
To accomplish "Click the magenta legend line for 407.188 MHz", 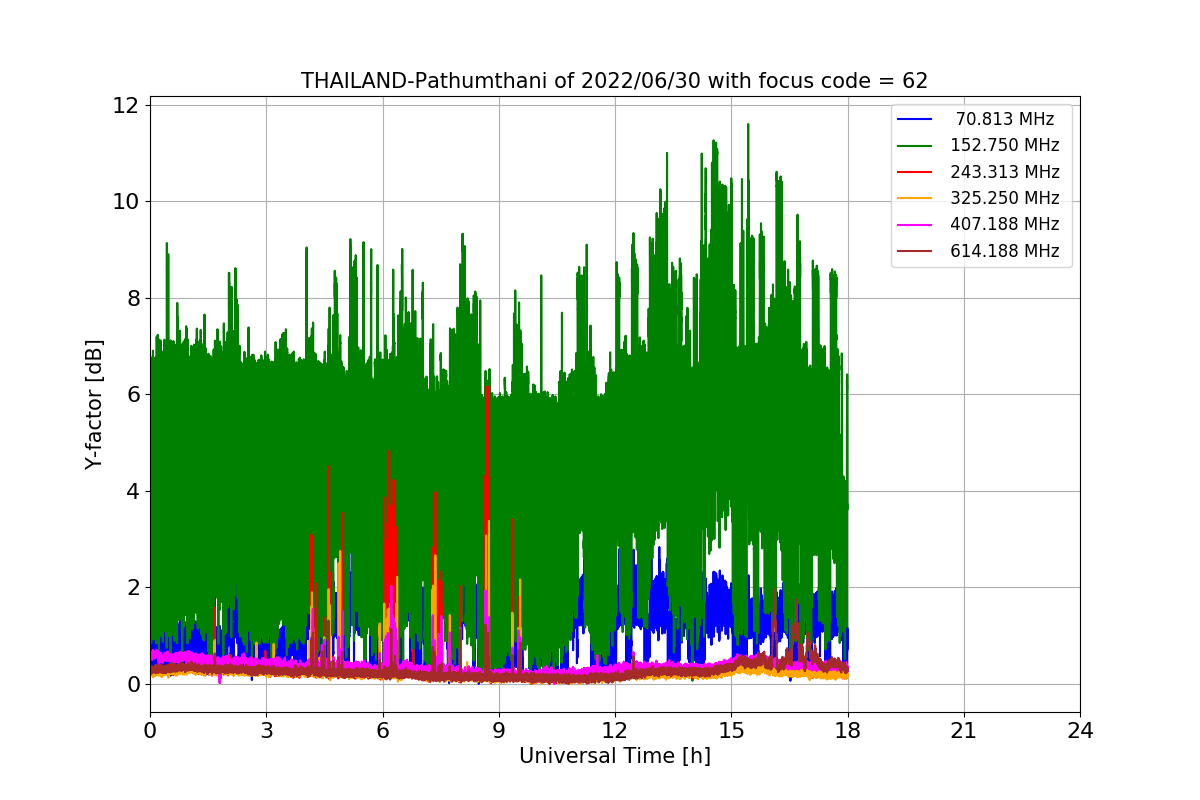I will pos(915,224).
